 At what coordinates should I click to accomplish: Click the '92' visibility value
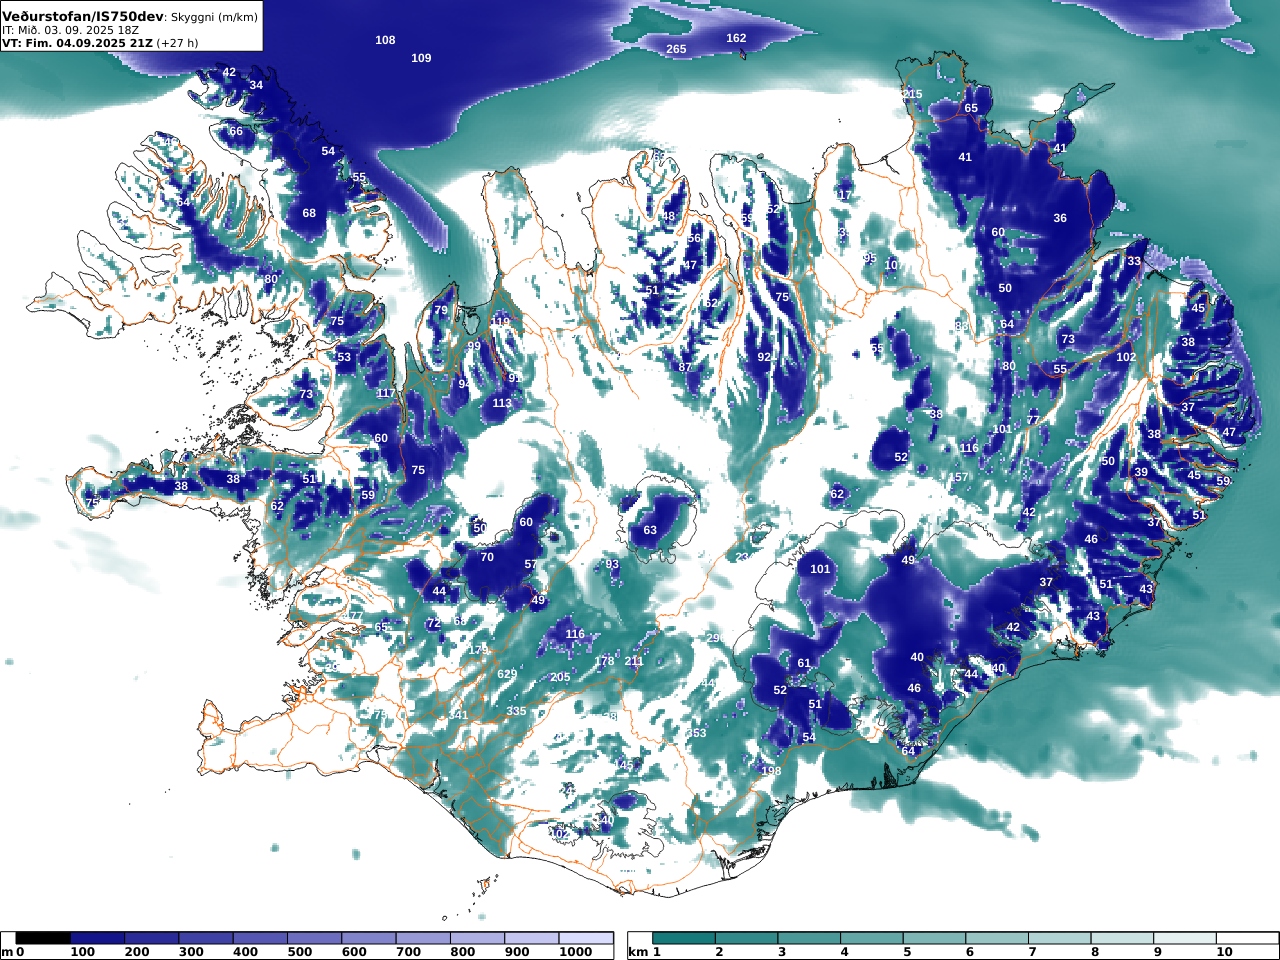click(x=764, y=357)
